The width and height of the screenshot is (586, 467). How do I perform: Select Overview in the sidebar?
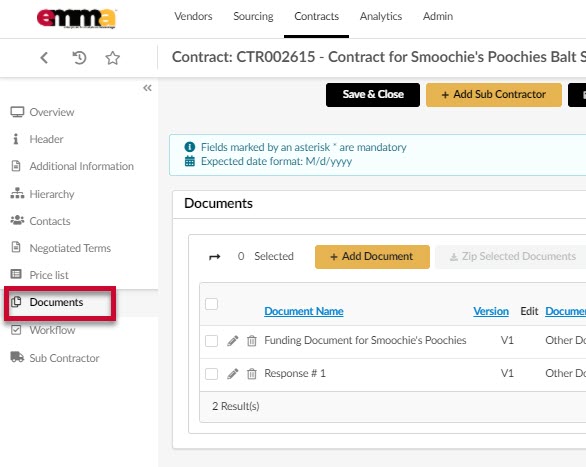click(x=52, y=112)
